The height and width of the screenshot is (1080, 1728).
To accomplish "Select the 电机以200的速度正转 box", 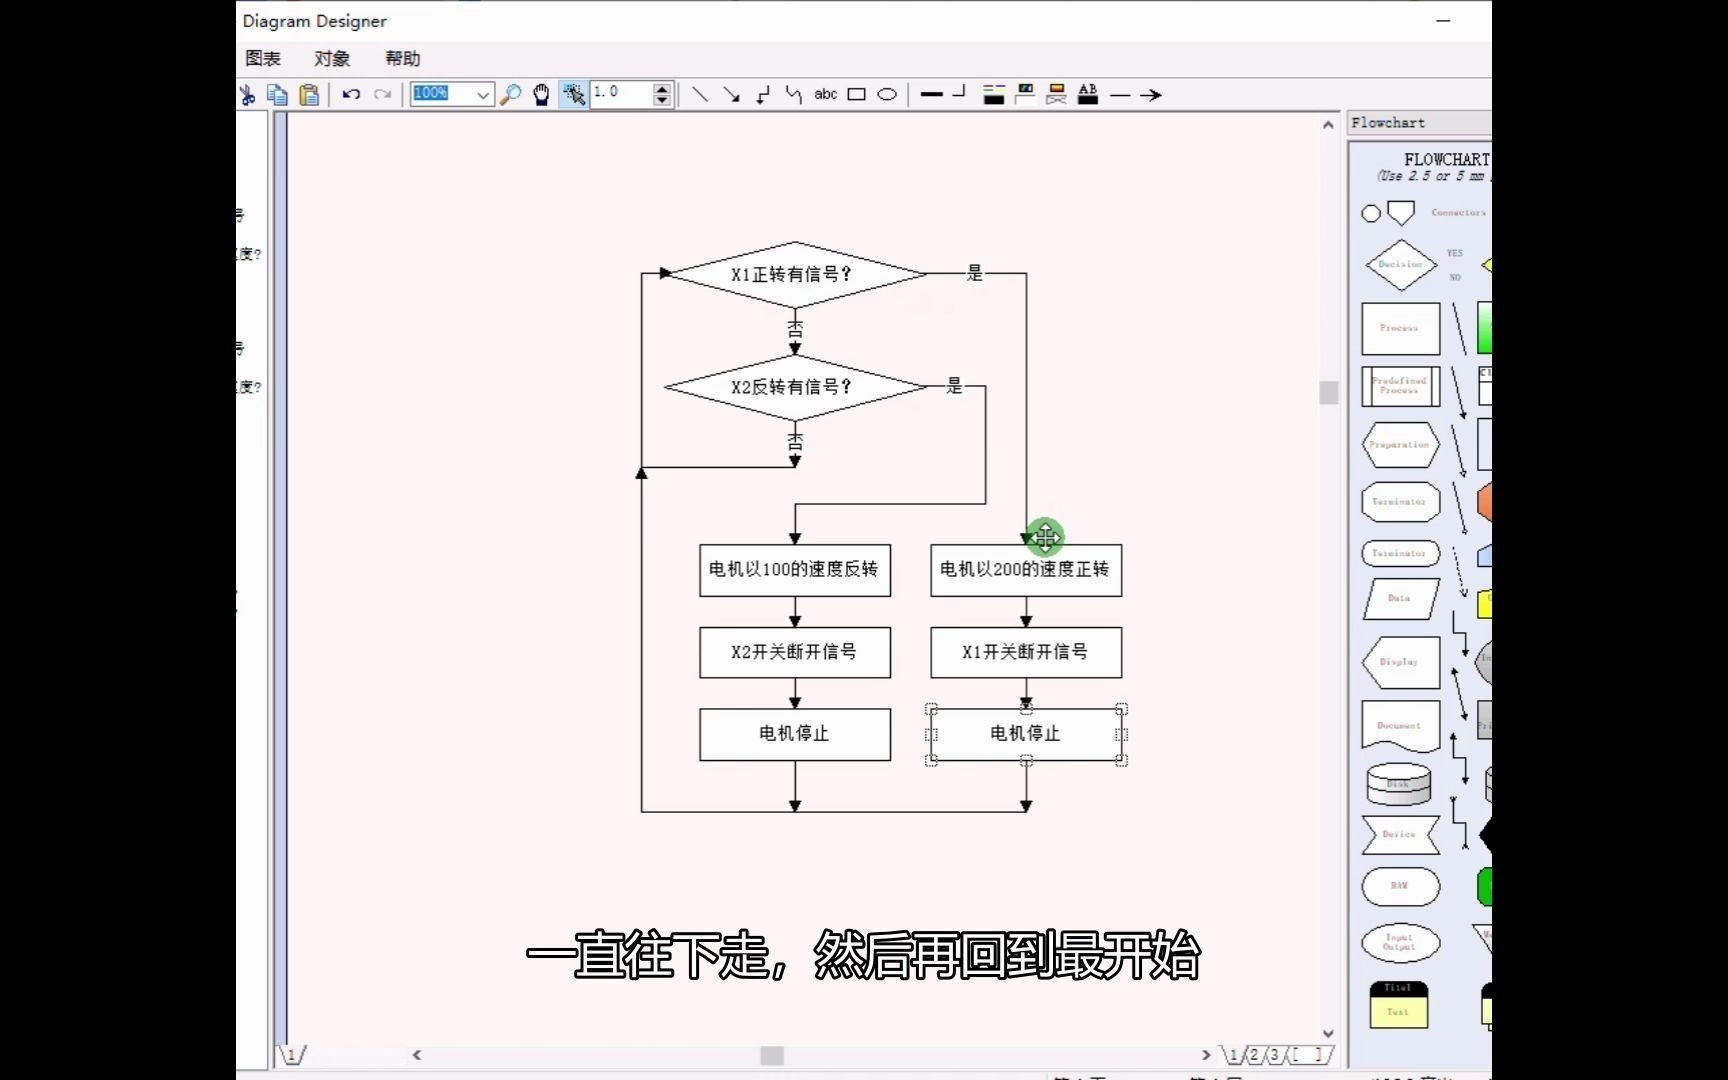I will [x=1026, y=570].
